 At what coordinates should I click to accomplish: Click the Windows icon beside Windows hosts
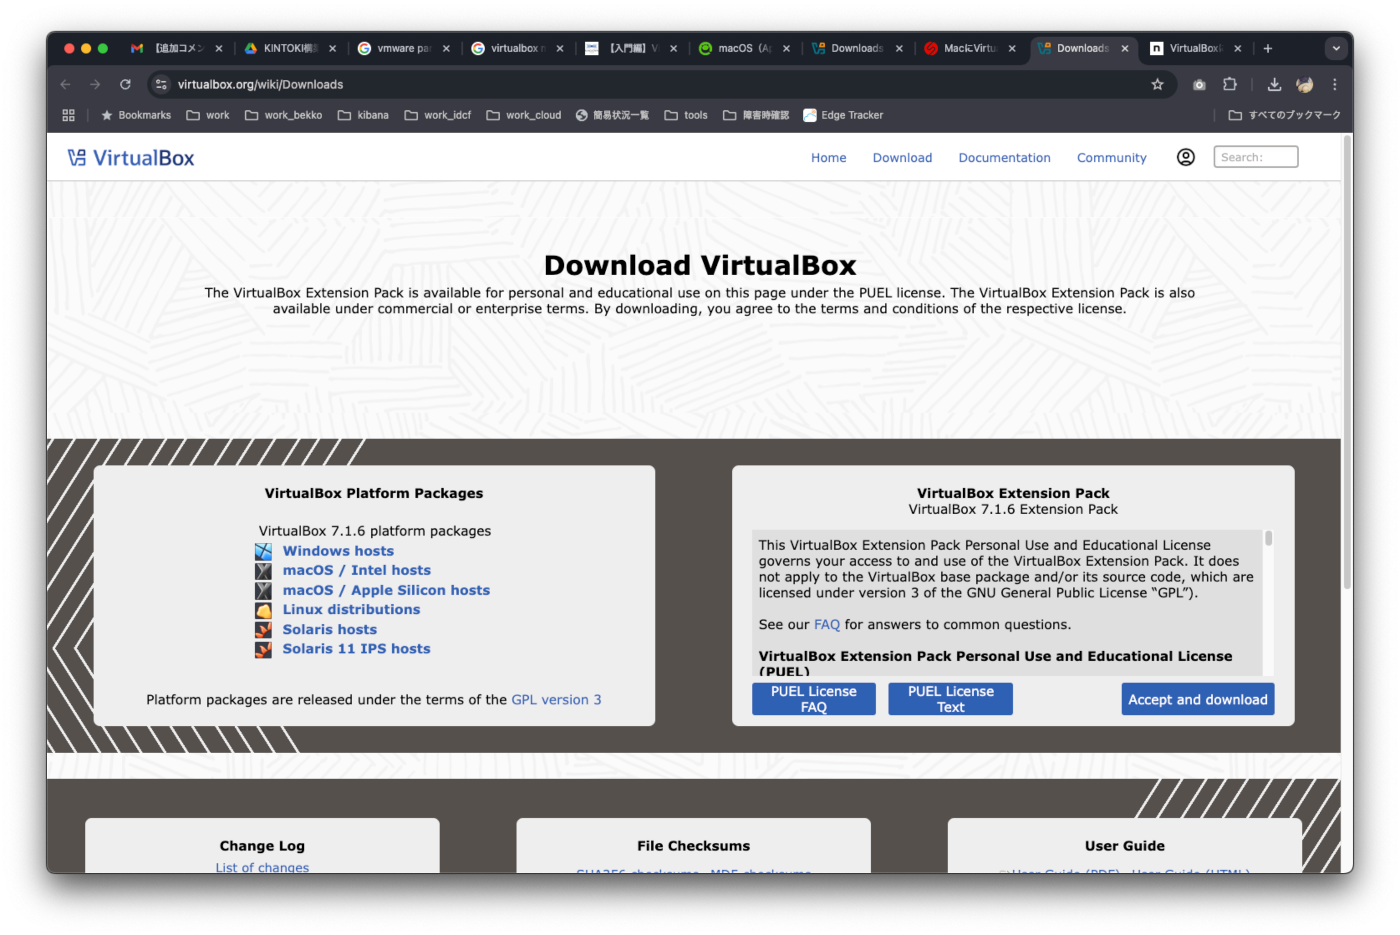263,551
